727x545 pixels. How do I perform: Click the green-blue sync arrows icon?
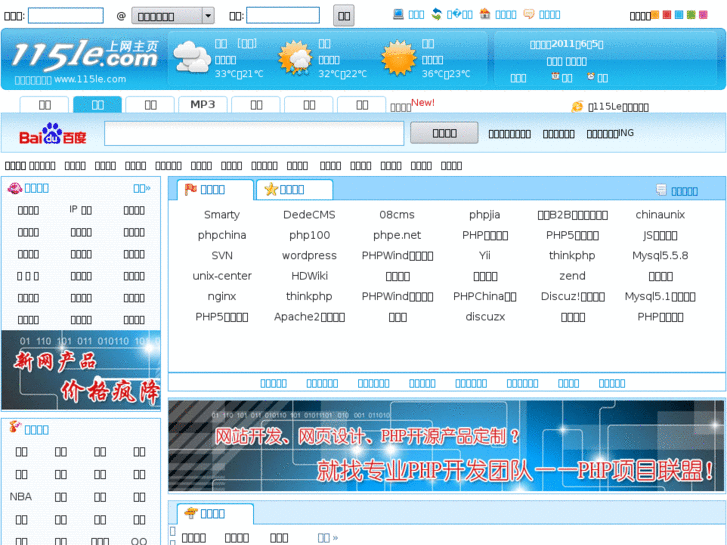[436, 14]
